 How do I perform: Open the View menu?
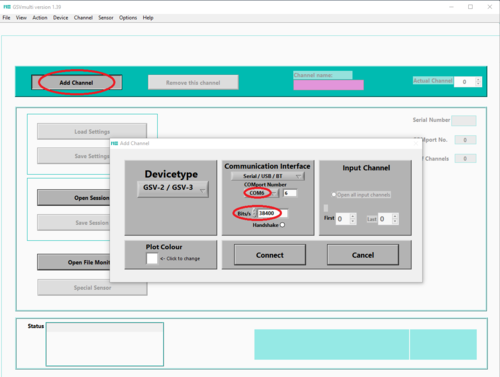pyautogui.click(x=21, y=18)
